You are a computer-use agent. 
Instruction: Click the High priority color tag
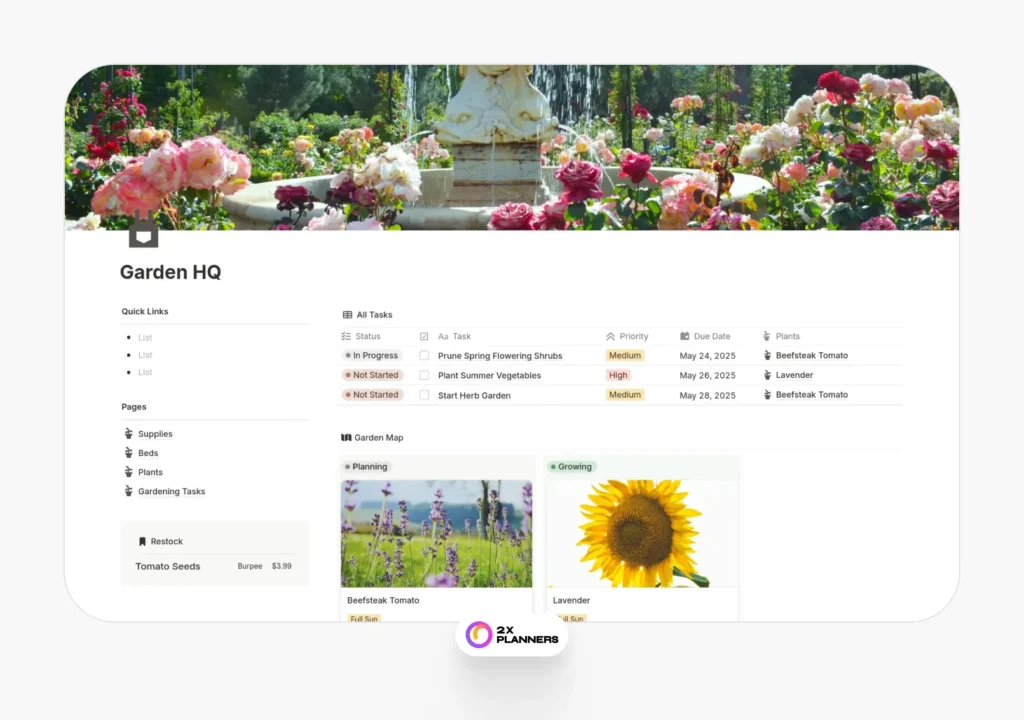(x=618, y=375)
